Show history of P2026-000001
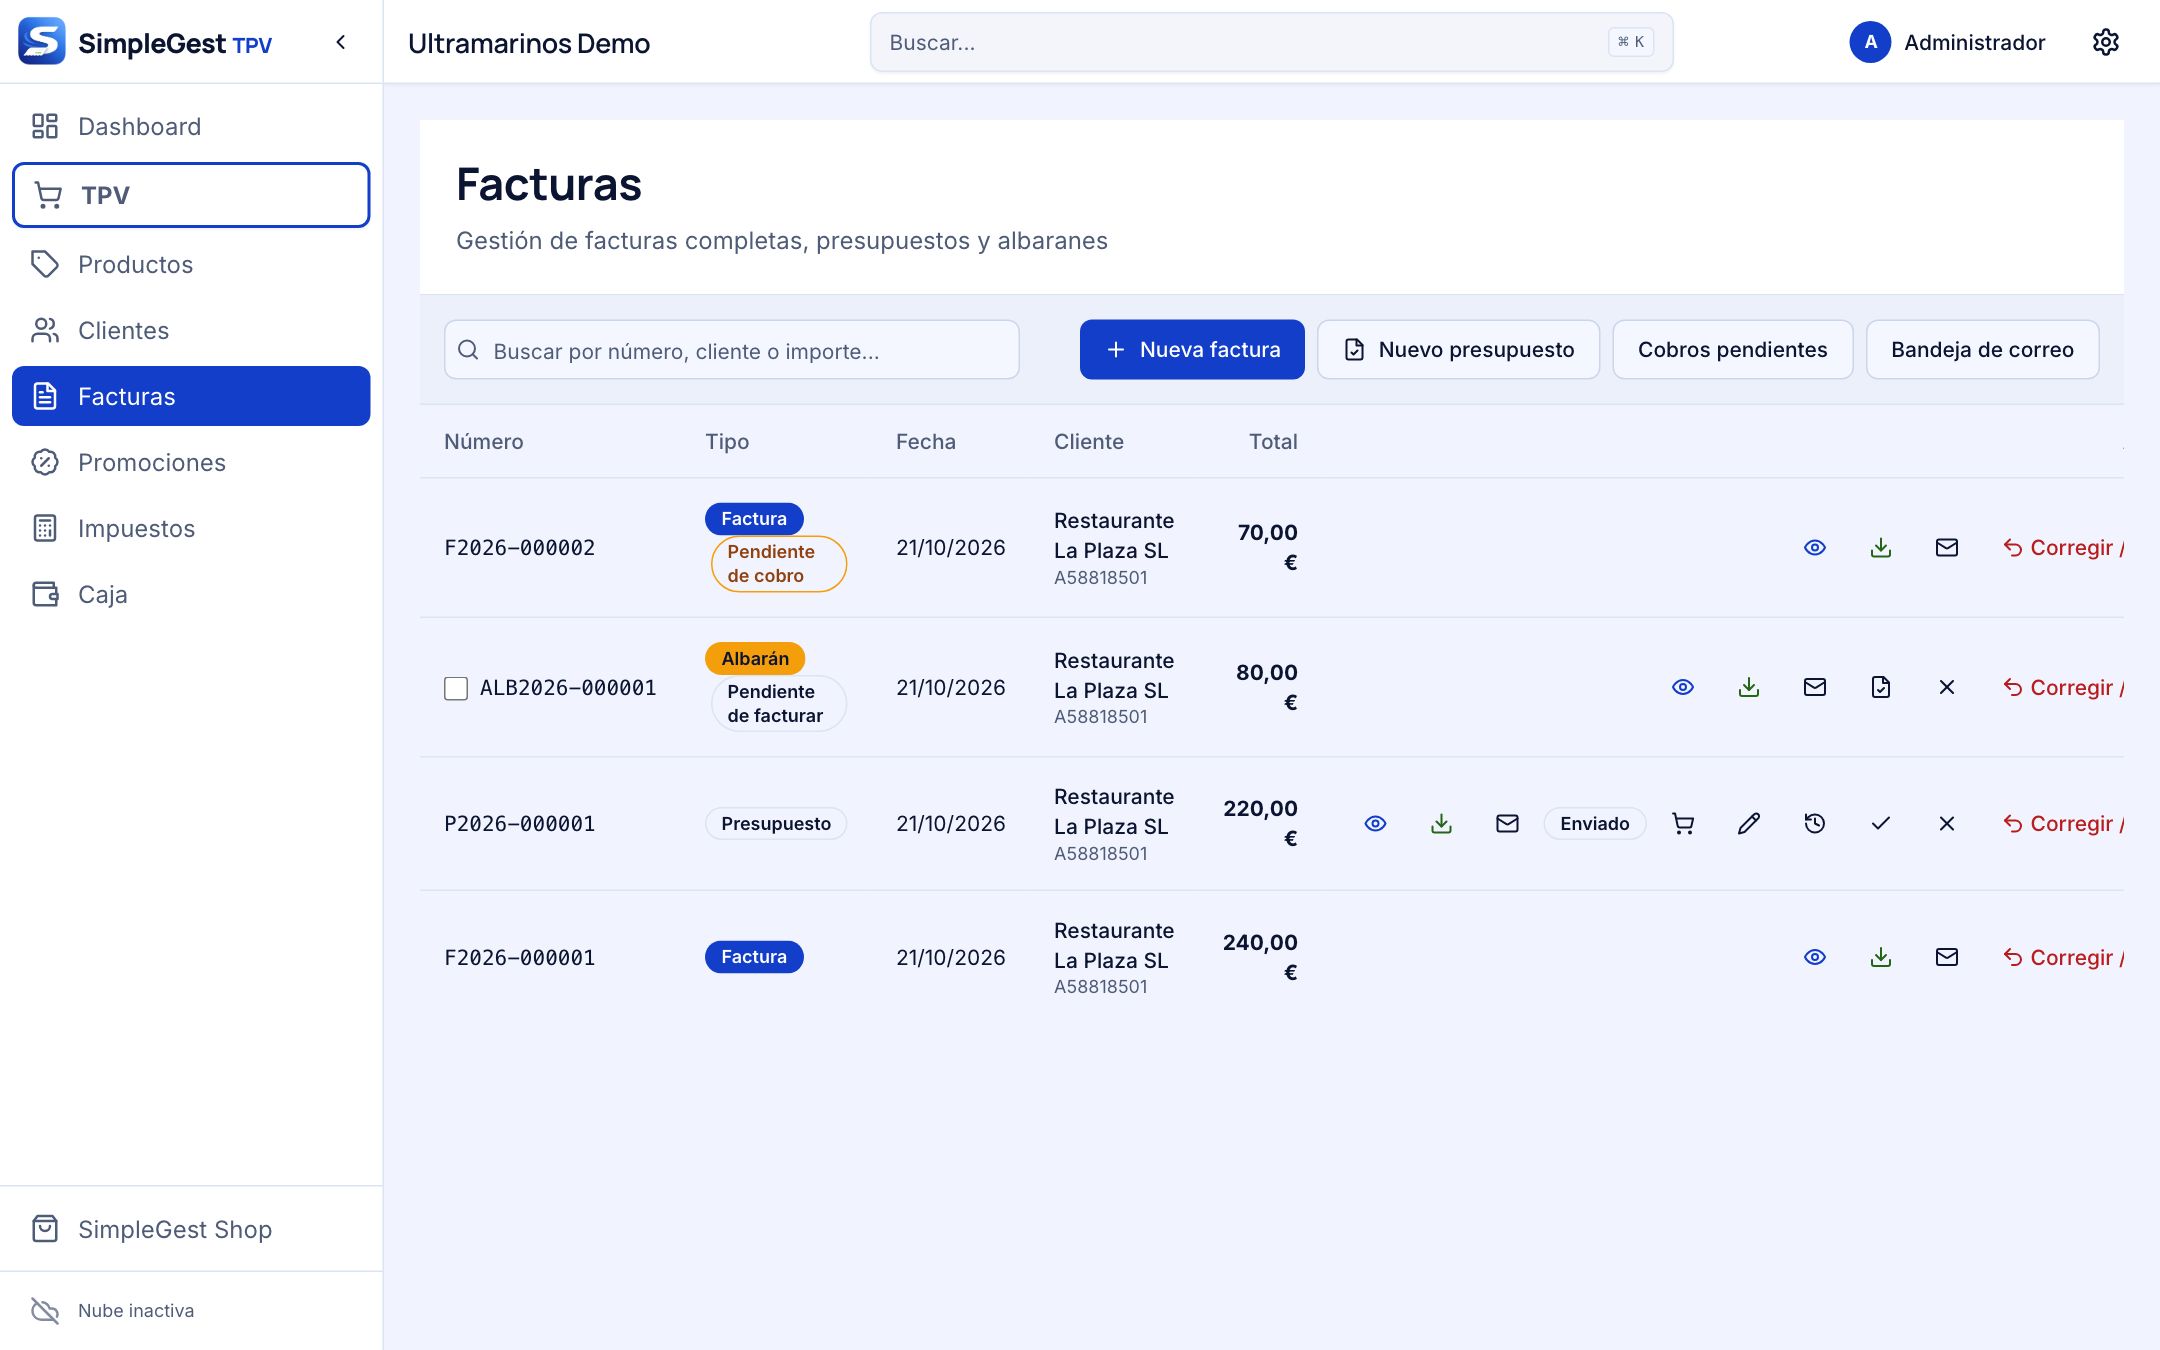 click(x=1815, y=823)
